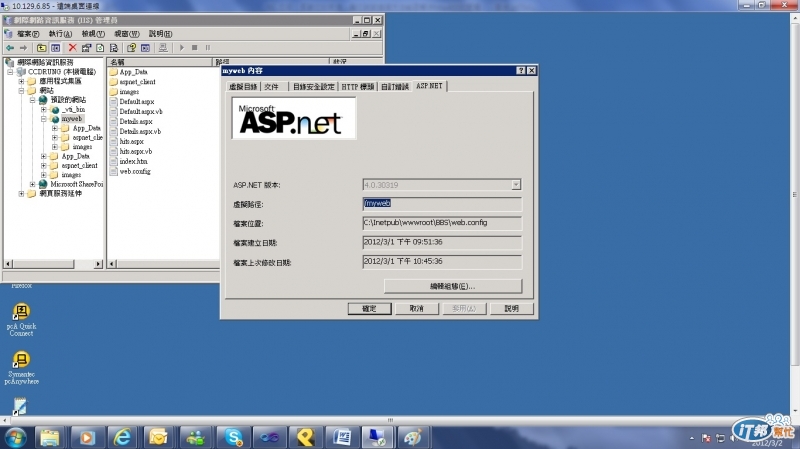
Task: Click the red X delete icon
Action: [x=72, y=48]
